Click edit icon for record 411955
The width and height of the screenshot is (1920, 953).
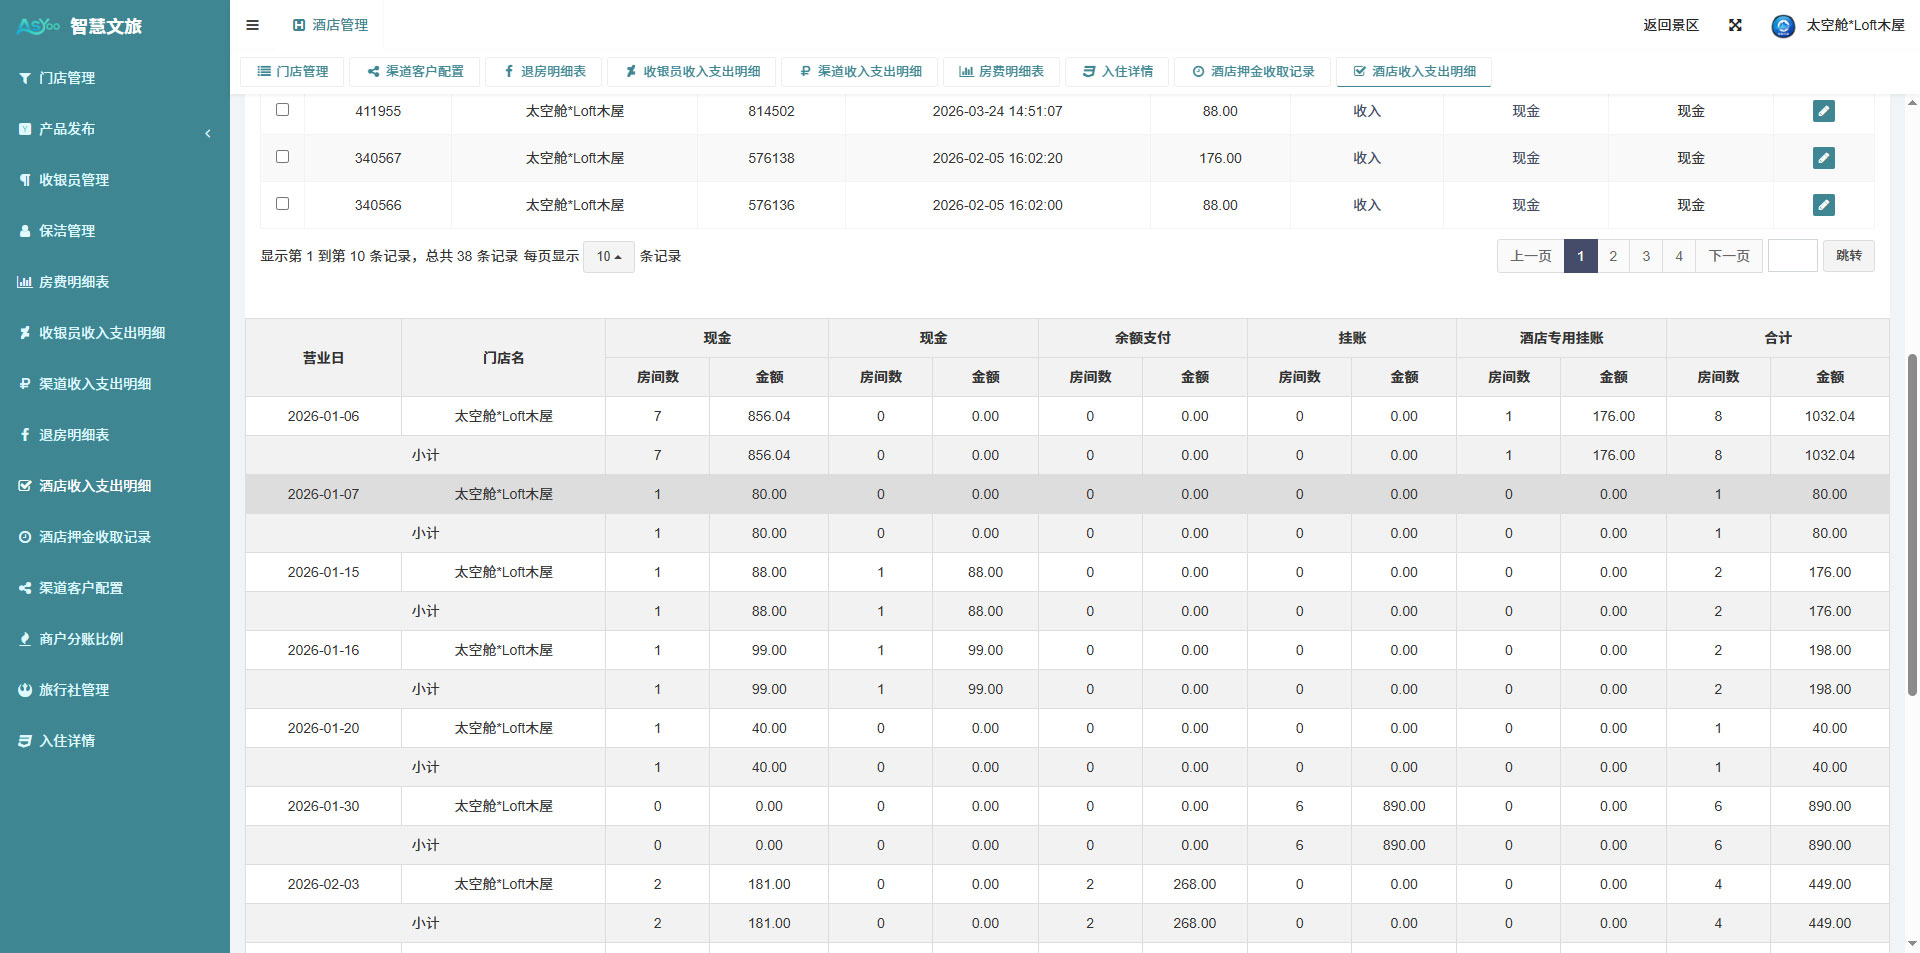pyautogui.click(x=1823, y=111)
